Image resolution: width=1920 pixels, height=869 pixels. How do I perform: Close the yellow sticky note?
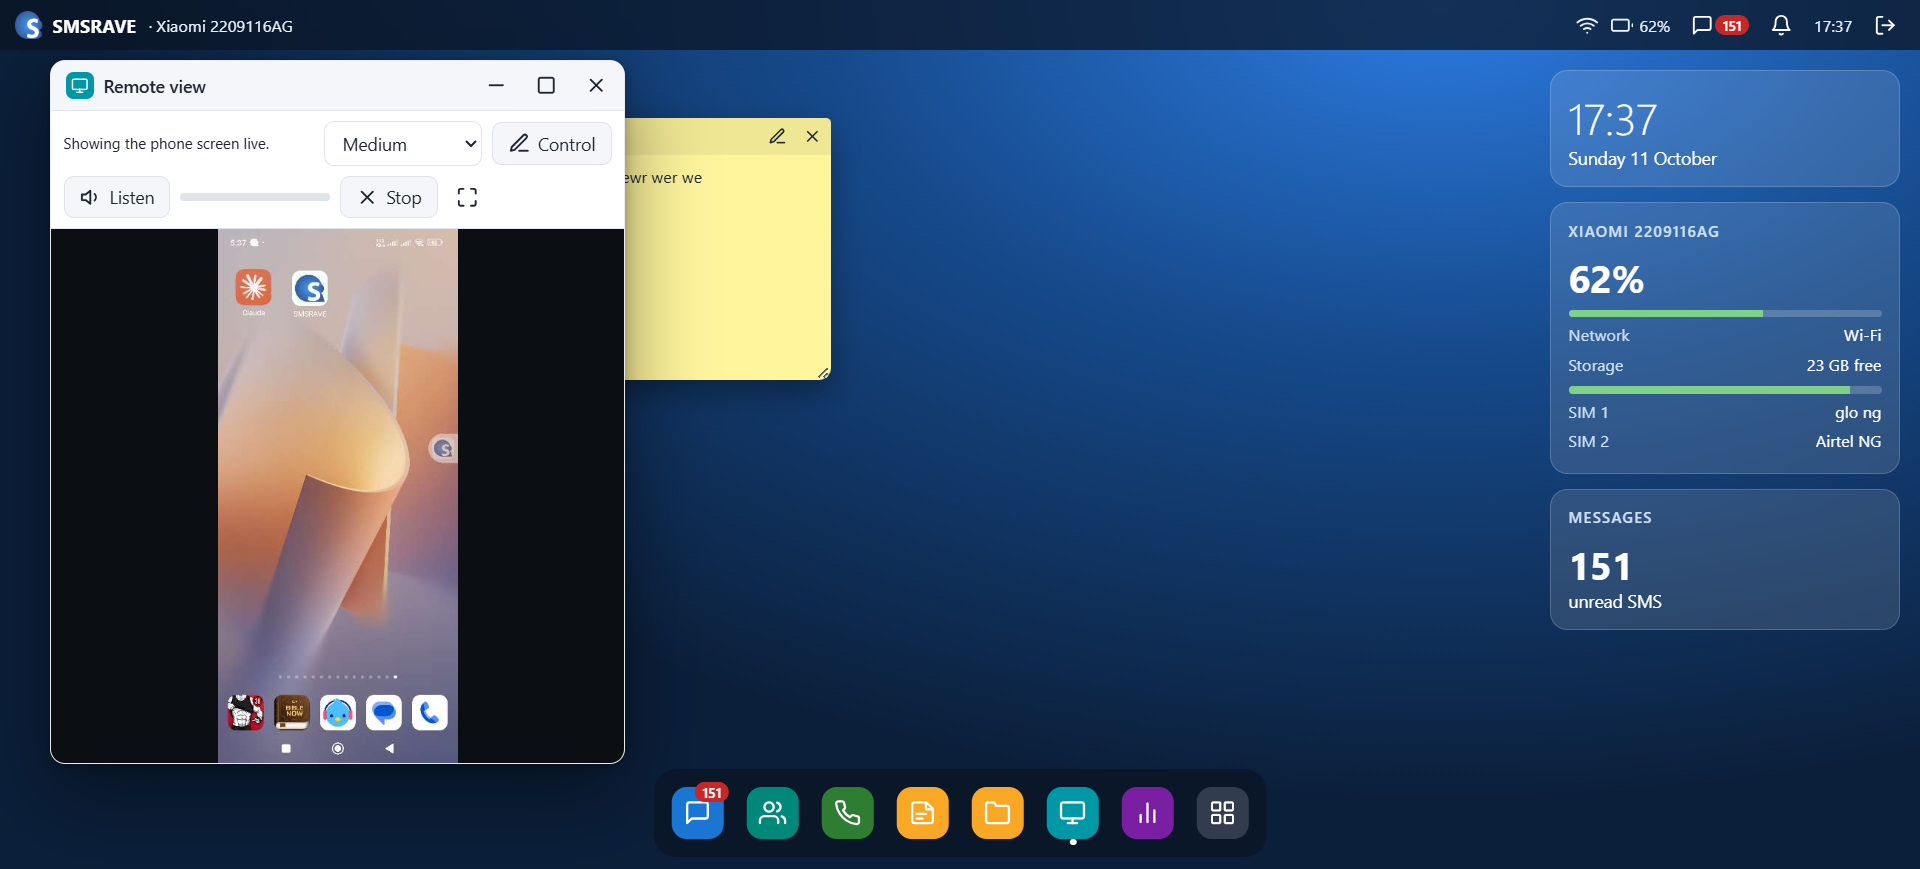812,136
